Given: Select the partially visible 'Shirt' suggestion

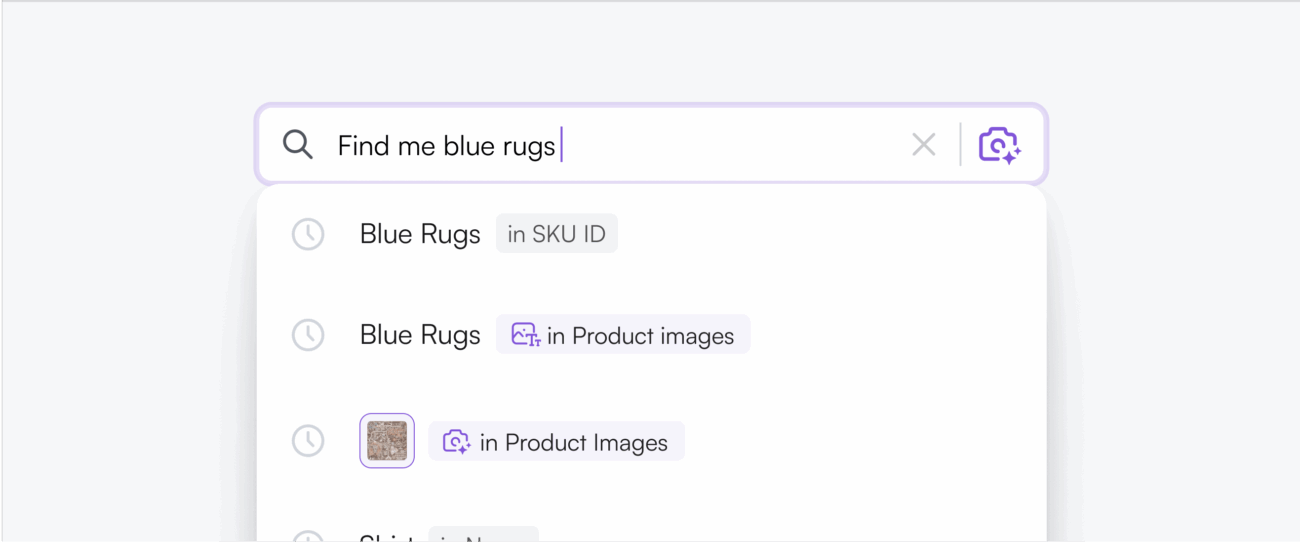Looking at the screenshot, I should click(x=385, y=538).
